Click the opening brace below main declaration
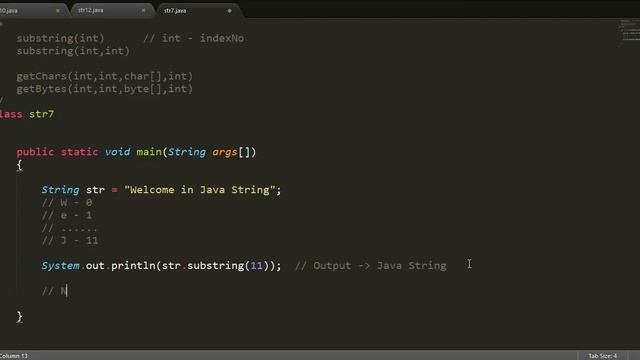Screen dimensions: 640x360 tap(20, 165)
